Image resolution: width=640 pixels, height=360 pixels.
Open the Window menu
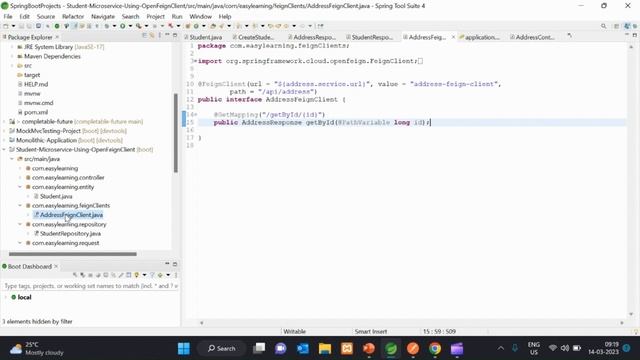coord(200,16)
